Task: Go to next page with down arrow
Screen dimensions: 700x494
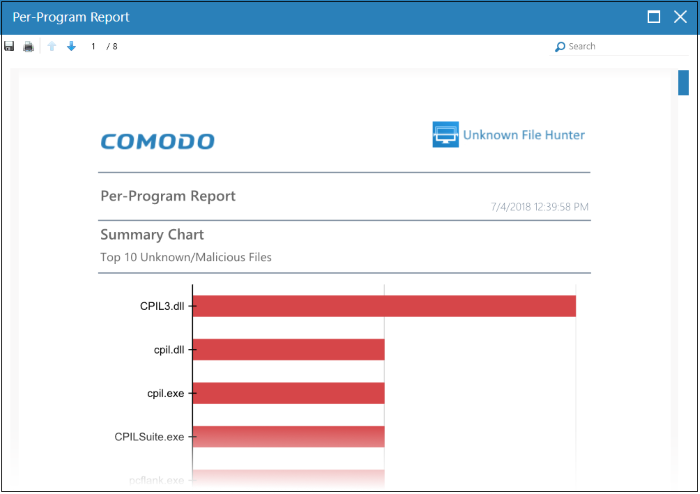Action: (71, 46)
